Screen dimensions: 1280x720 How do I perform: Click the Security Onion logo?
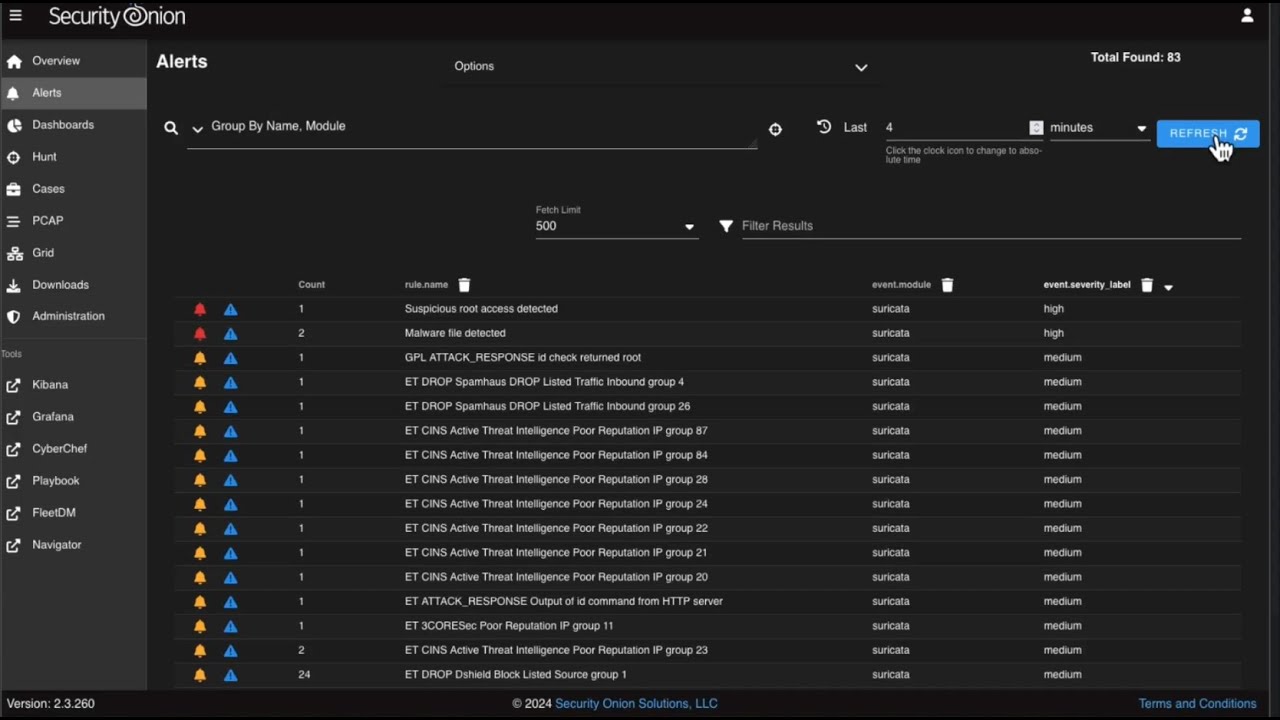point(117,16)
